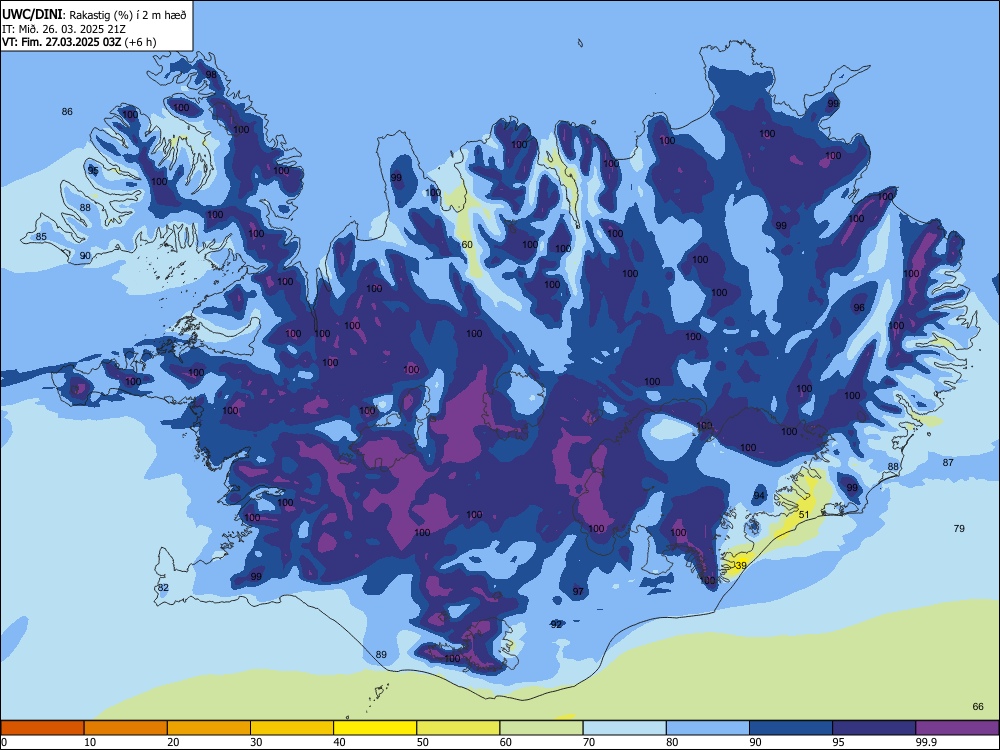
Task: Click the 96 humidity value in the east
Action: (x=859, y=307)
